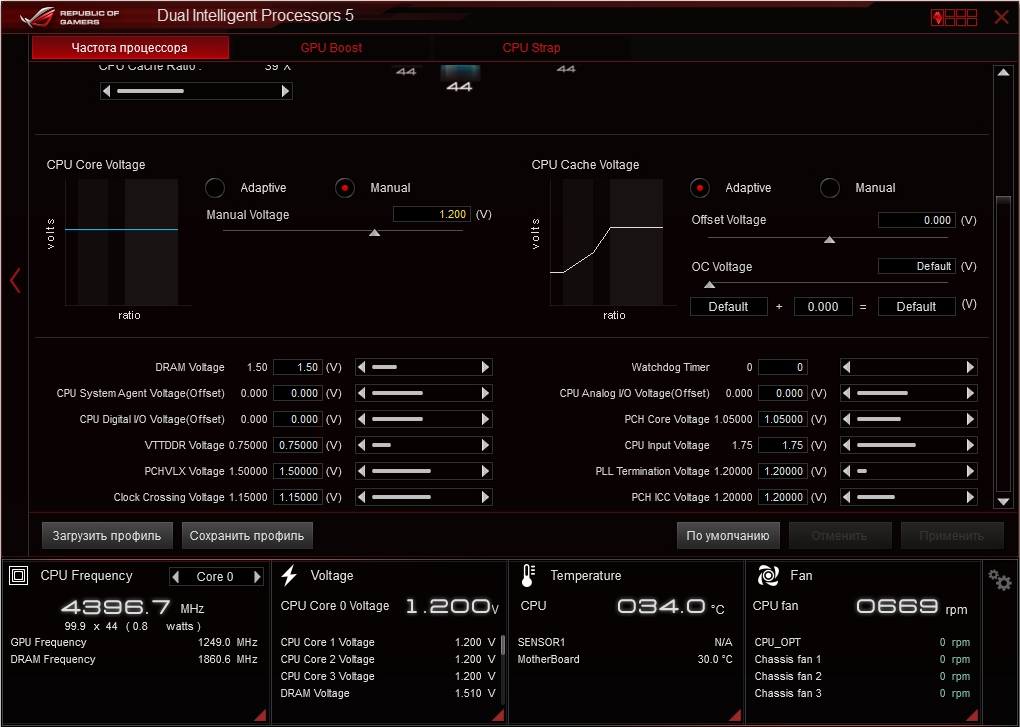1020x727 pixels.
Task: Decrease DRAM Voltage with left arrow
Action: click(x=361, y=367)
